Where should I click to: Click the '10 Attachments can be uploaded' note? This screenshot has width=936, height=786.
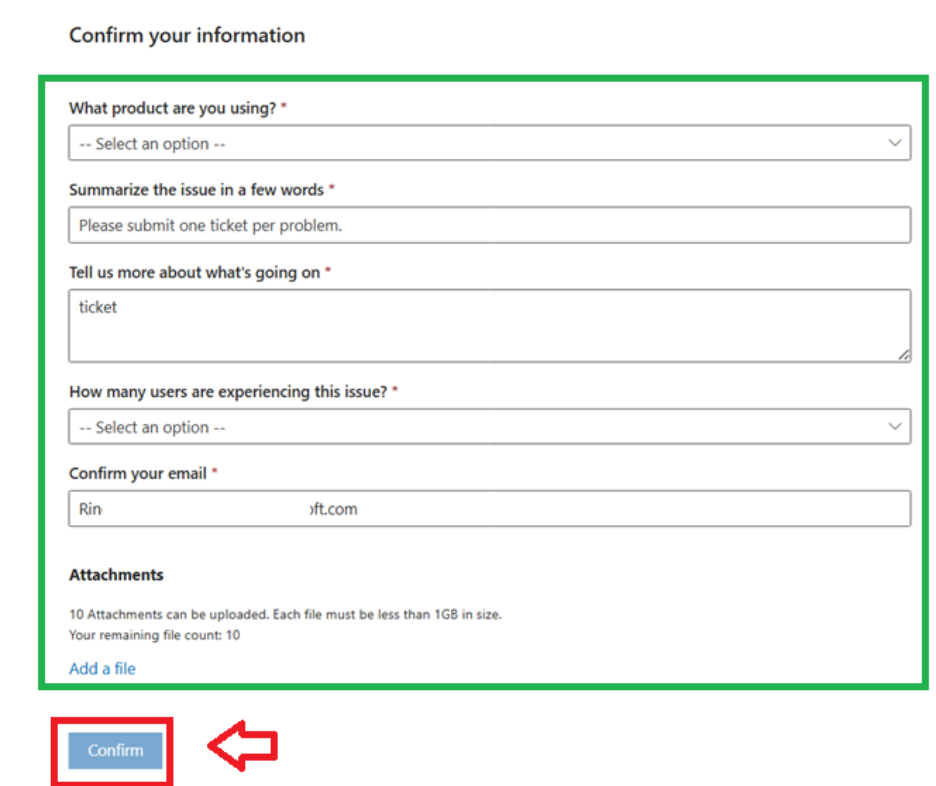285,614
